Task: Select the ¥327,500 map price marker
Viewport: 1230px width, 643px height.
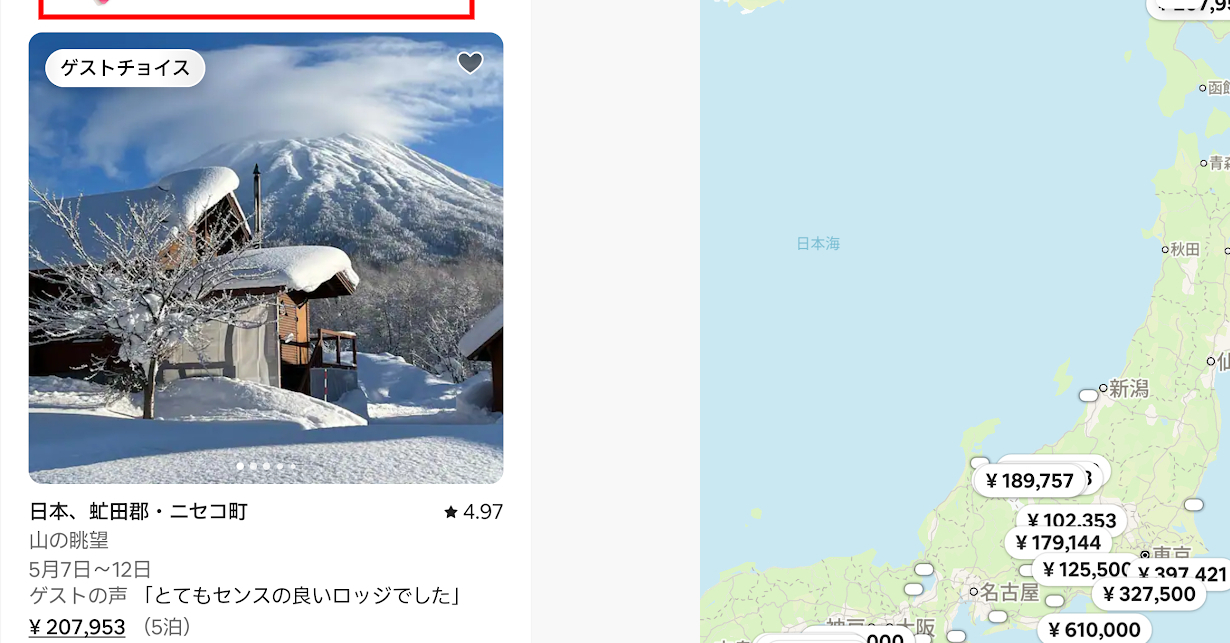Action: tap(1148, 594)
